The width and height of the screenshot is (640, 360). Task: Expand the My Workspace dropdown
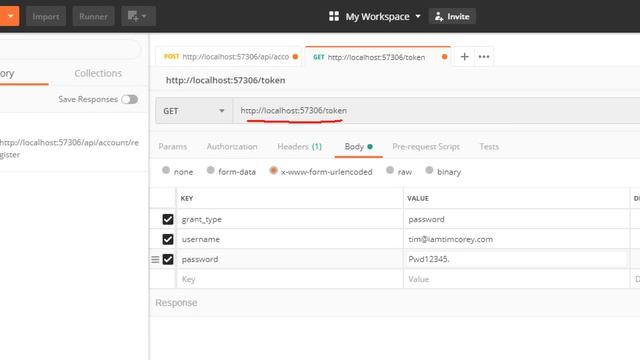(x=383, y=16)
